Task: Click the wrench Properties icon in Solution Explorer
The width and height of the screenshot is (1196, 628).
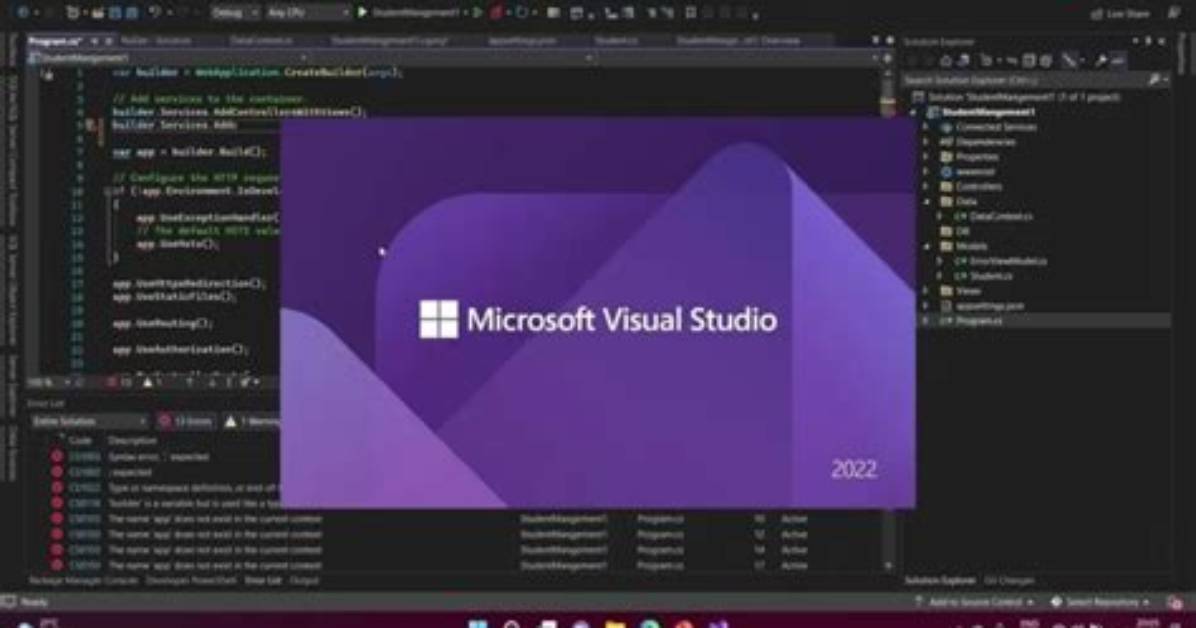Action: tap(1101, 61)
